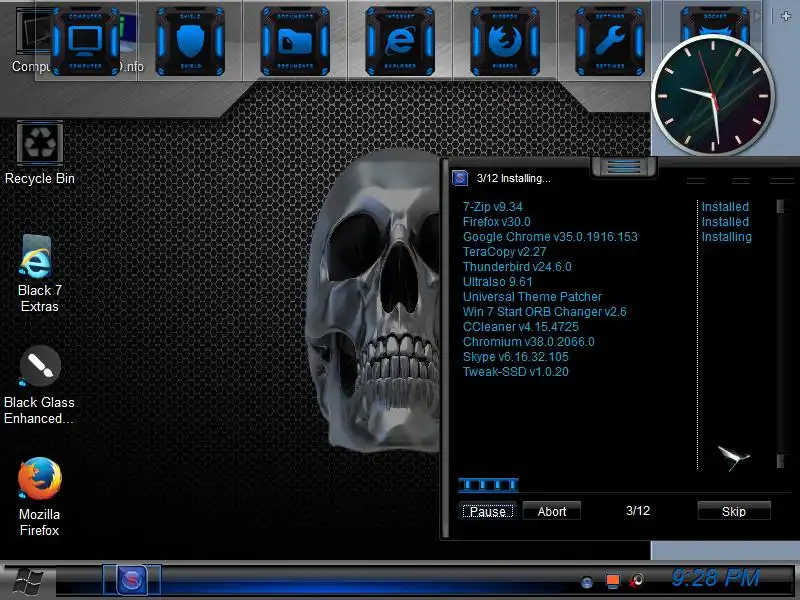Click the Windows Start orb
The image size is (800, 600).
[x=27, y=582]
